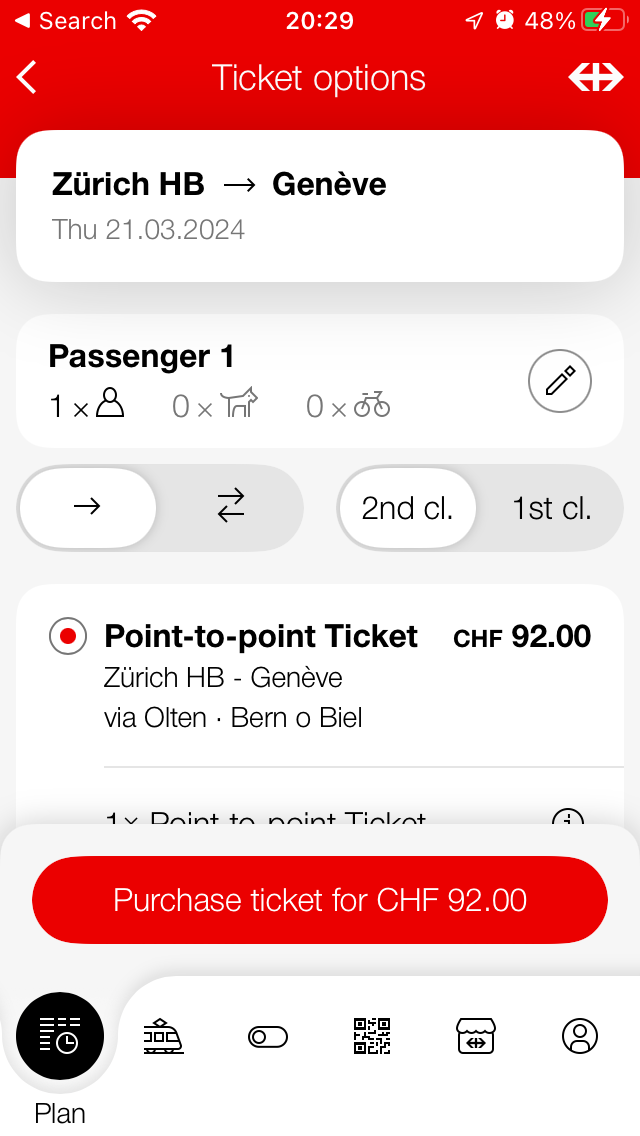Edit passenger details with the pencil icon
The width and height of the screenshot is (640, 1136).
559,381
